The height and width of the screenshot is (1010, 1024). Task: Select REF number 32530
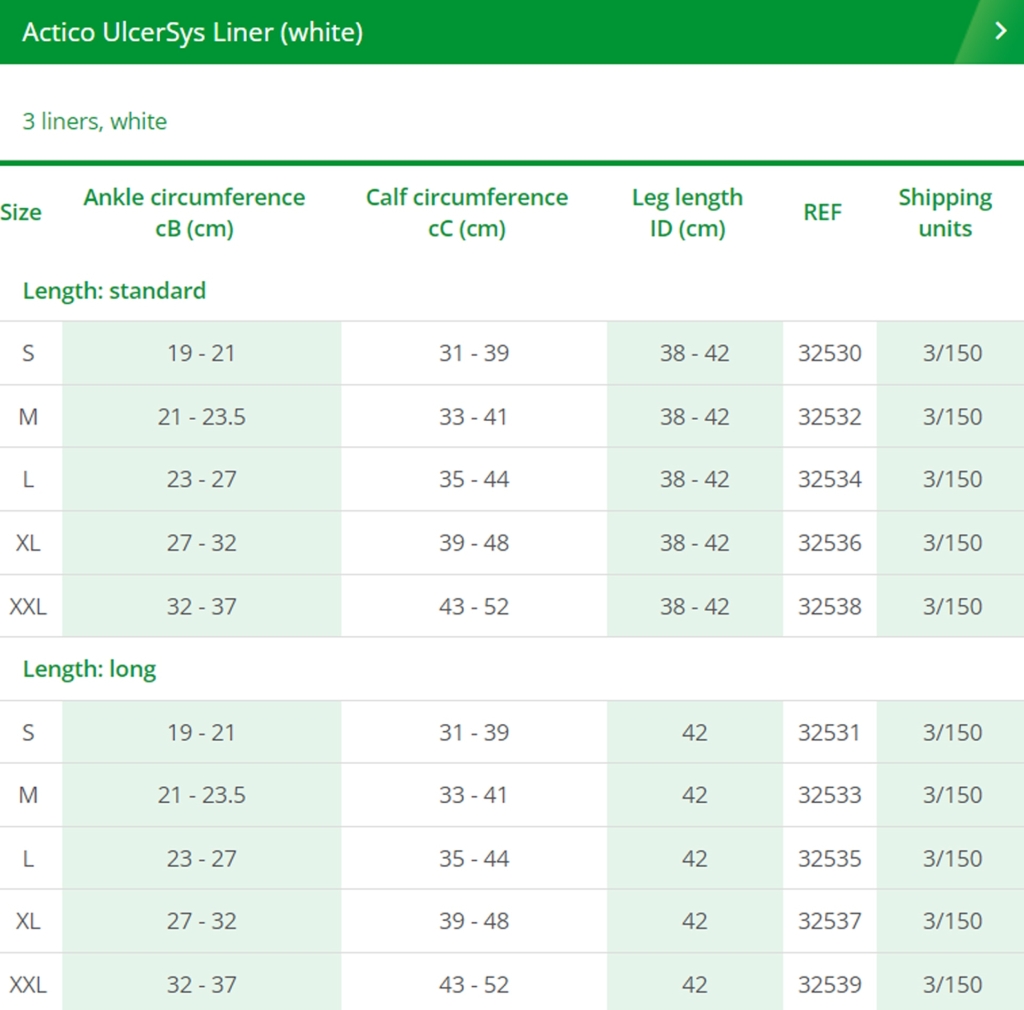coord(829,353)
